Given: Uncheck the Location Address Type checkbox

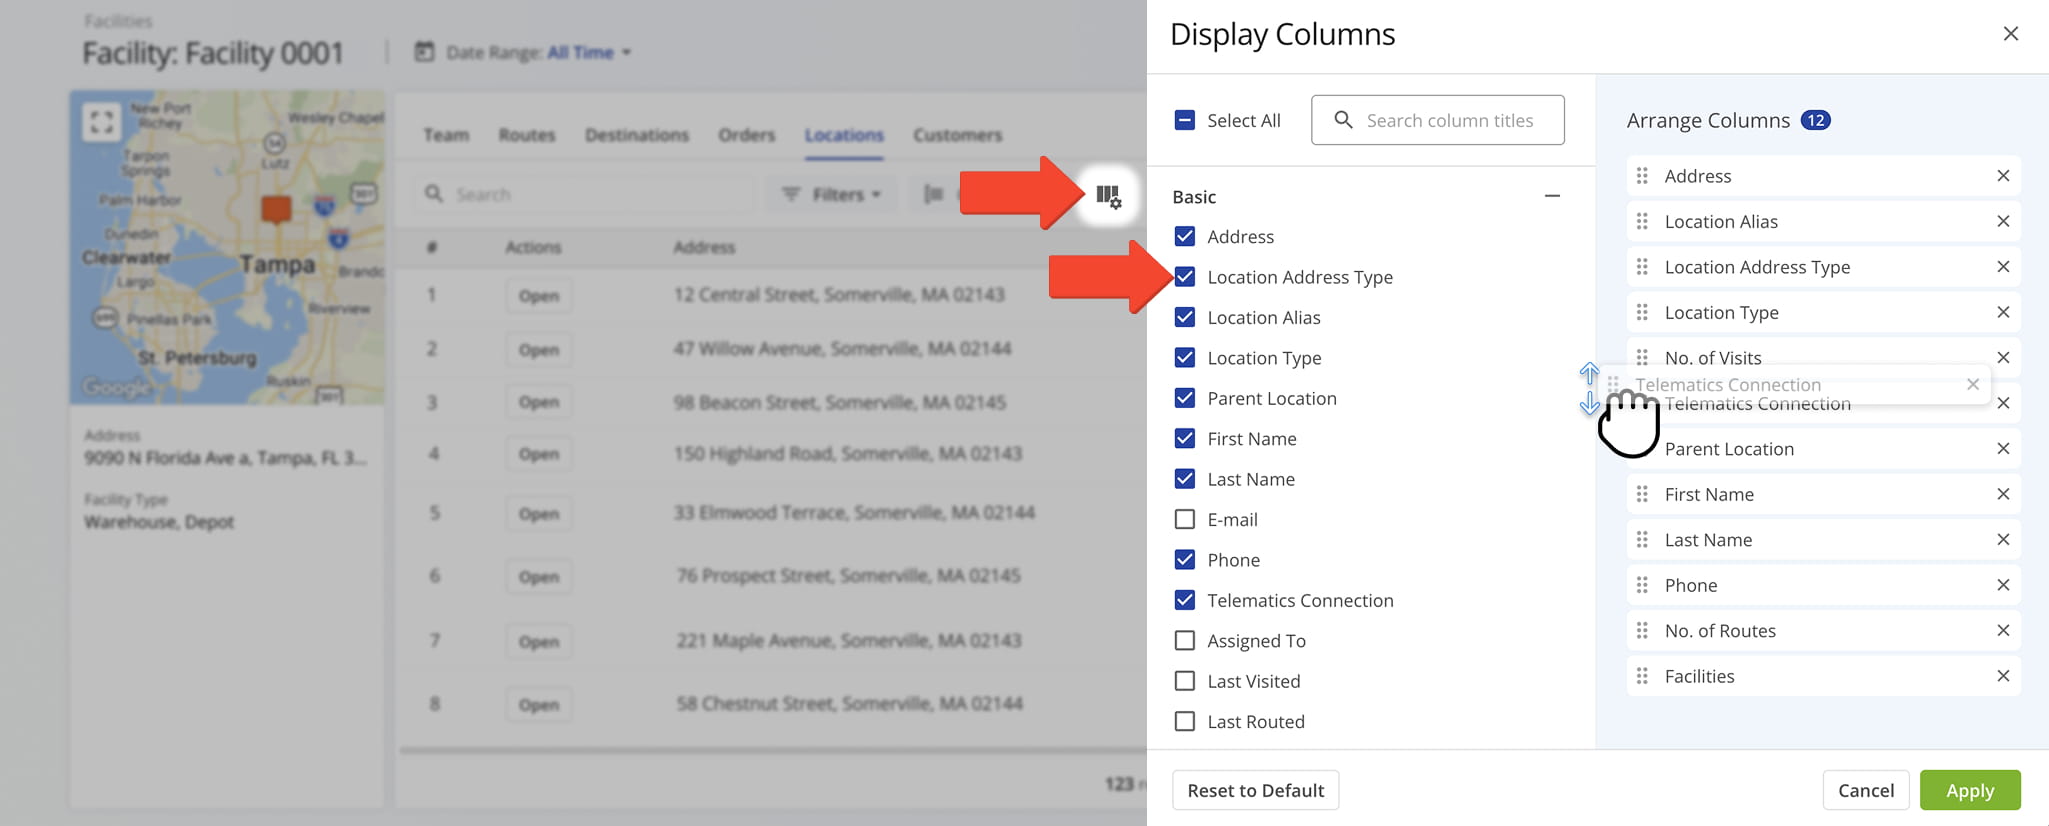Looking at the screenshot, I should click(x=1185, y=277).
